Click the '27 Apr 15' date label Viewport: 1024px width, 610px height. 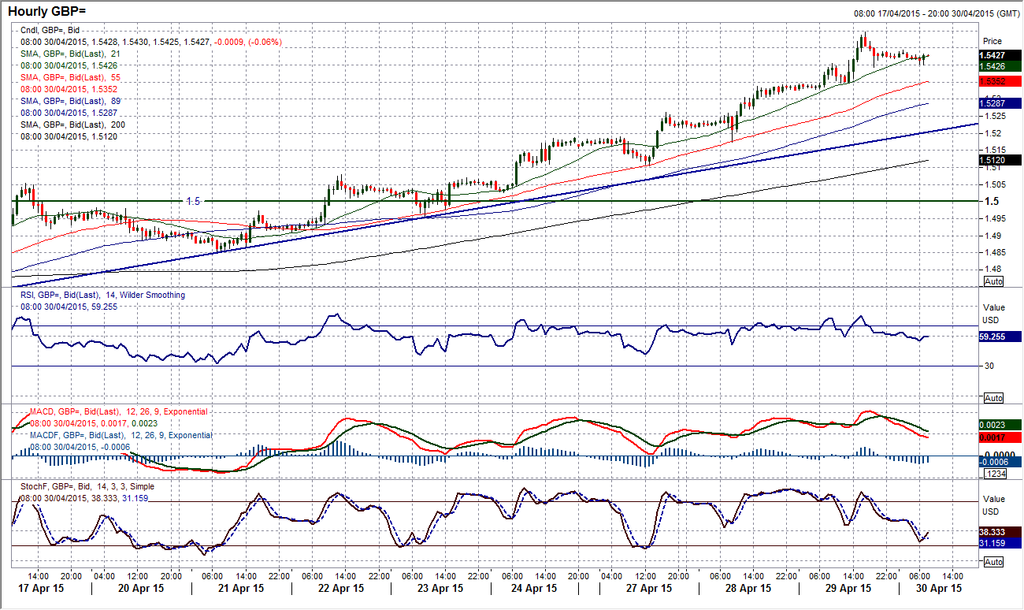pyautogui.click(x=648, y=588)
